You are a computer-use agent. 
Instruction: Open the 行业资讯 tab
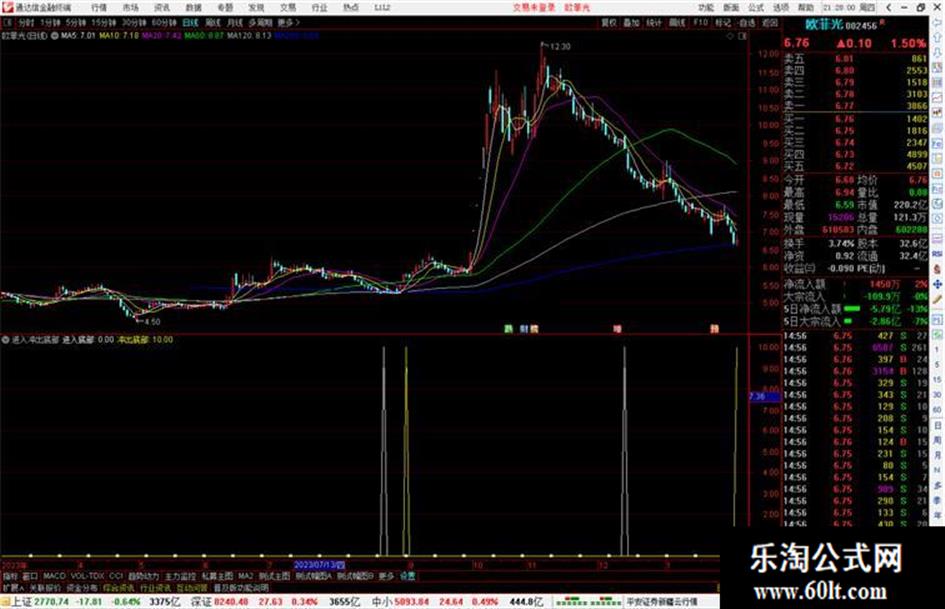click(156, 588)
